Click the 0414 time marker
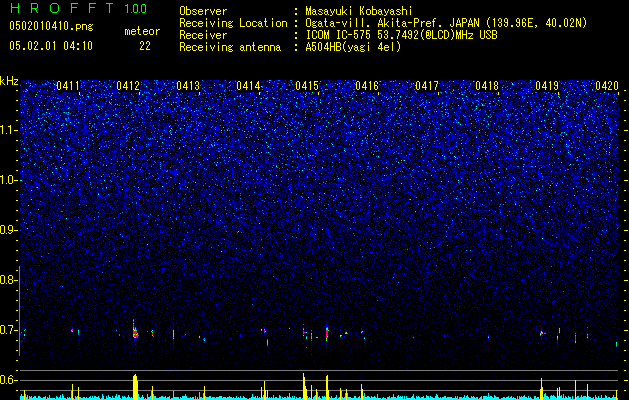The image size is (629, 400). pyautogui.click(x=248, y=86)
